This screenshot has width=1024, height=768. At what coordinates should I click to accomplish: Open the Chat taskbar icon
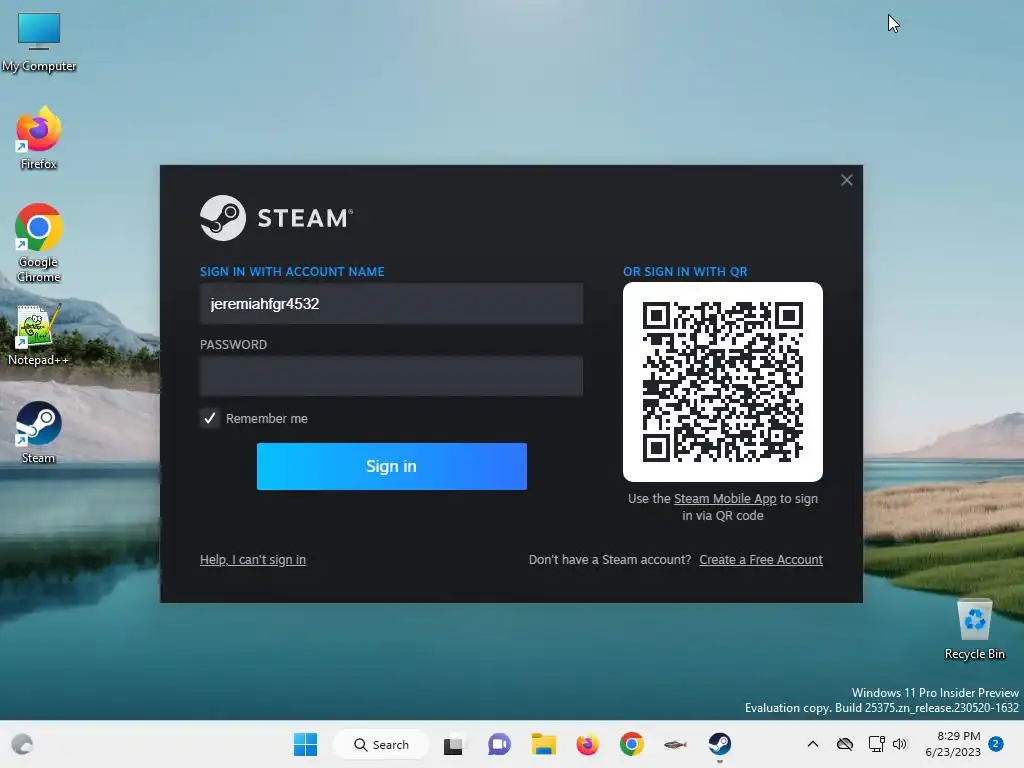click(499, 744)
